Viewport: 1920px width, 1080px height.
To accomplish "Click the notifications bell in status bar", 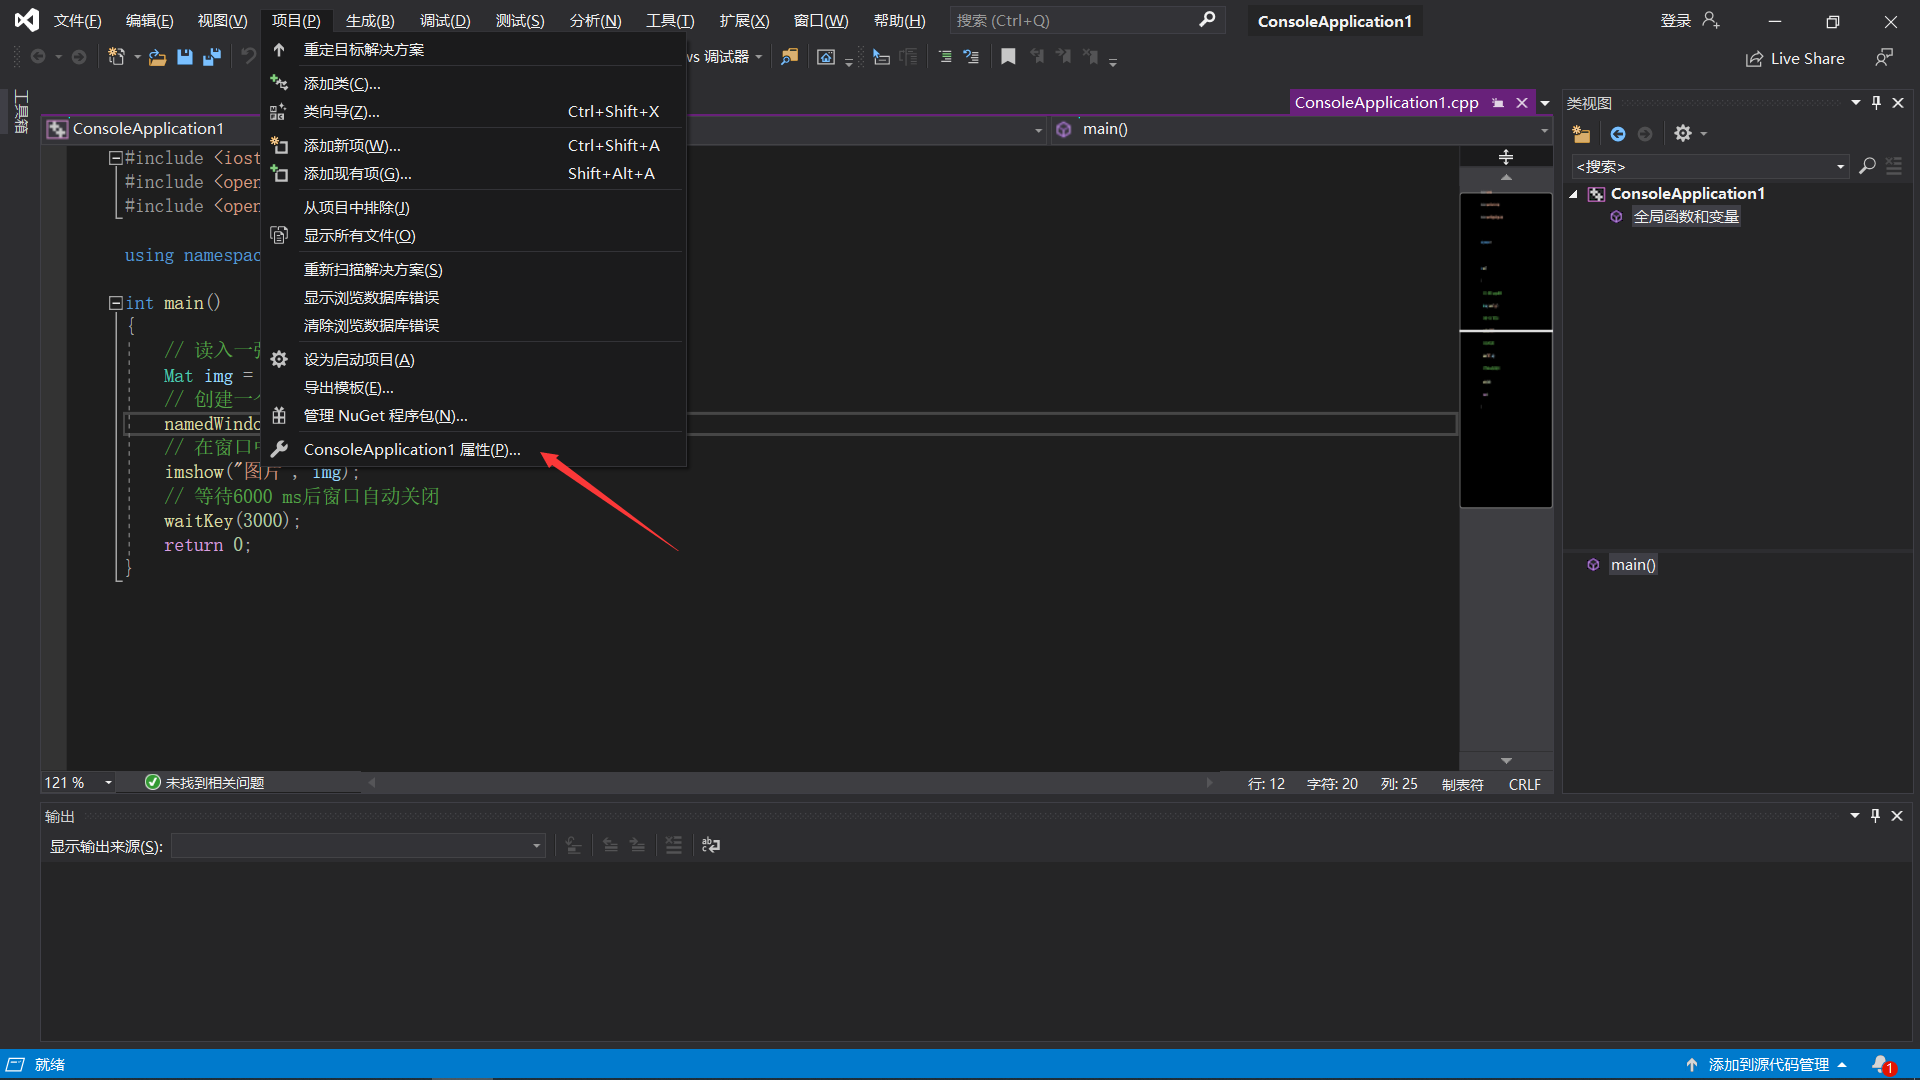I will point(1881,1064).
